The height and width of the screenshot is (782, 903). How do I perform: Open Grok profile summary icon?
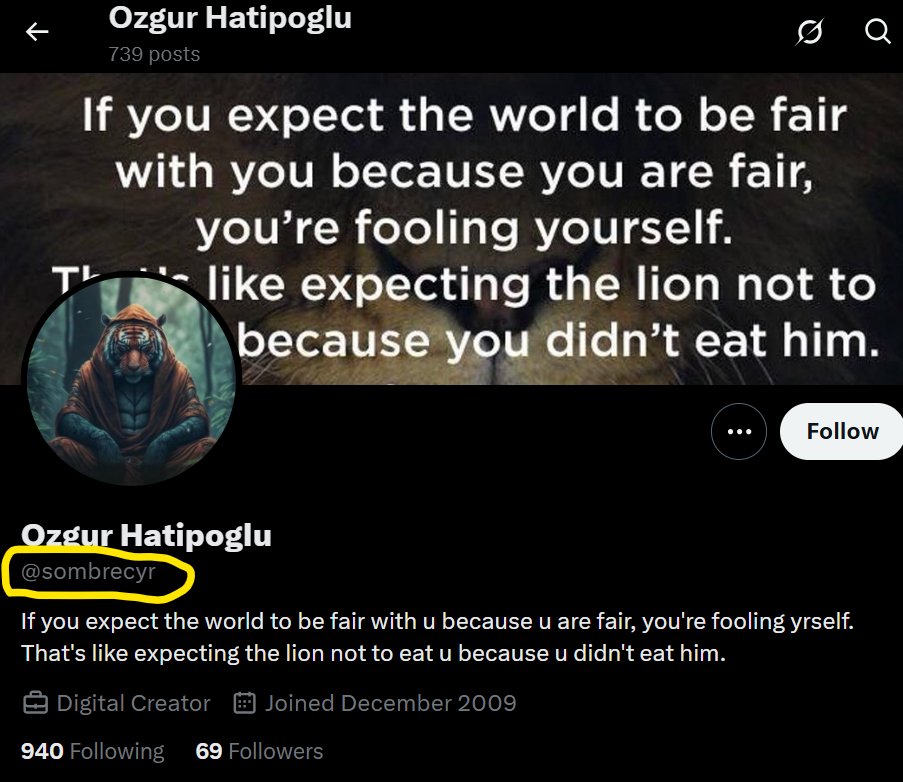point(810,32)
